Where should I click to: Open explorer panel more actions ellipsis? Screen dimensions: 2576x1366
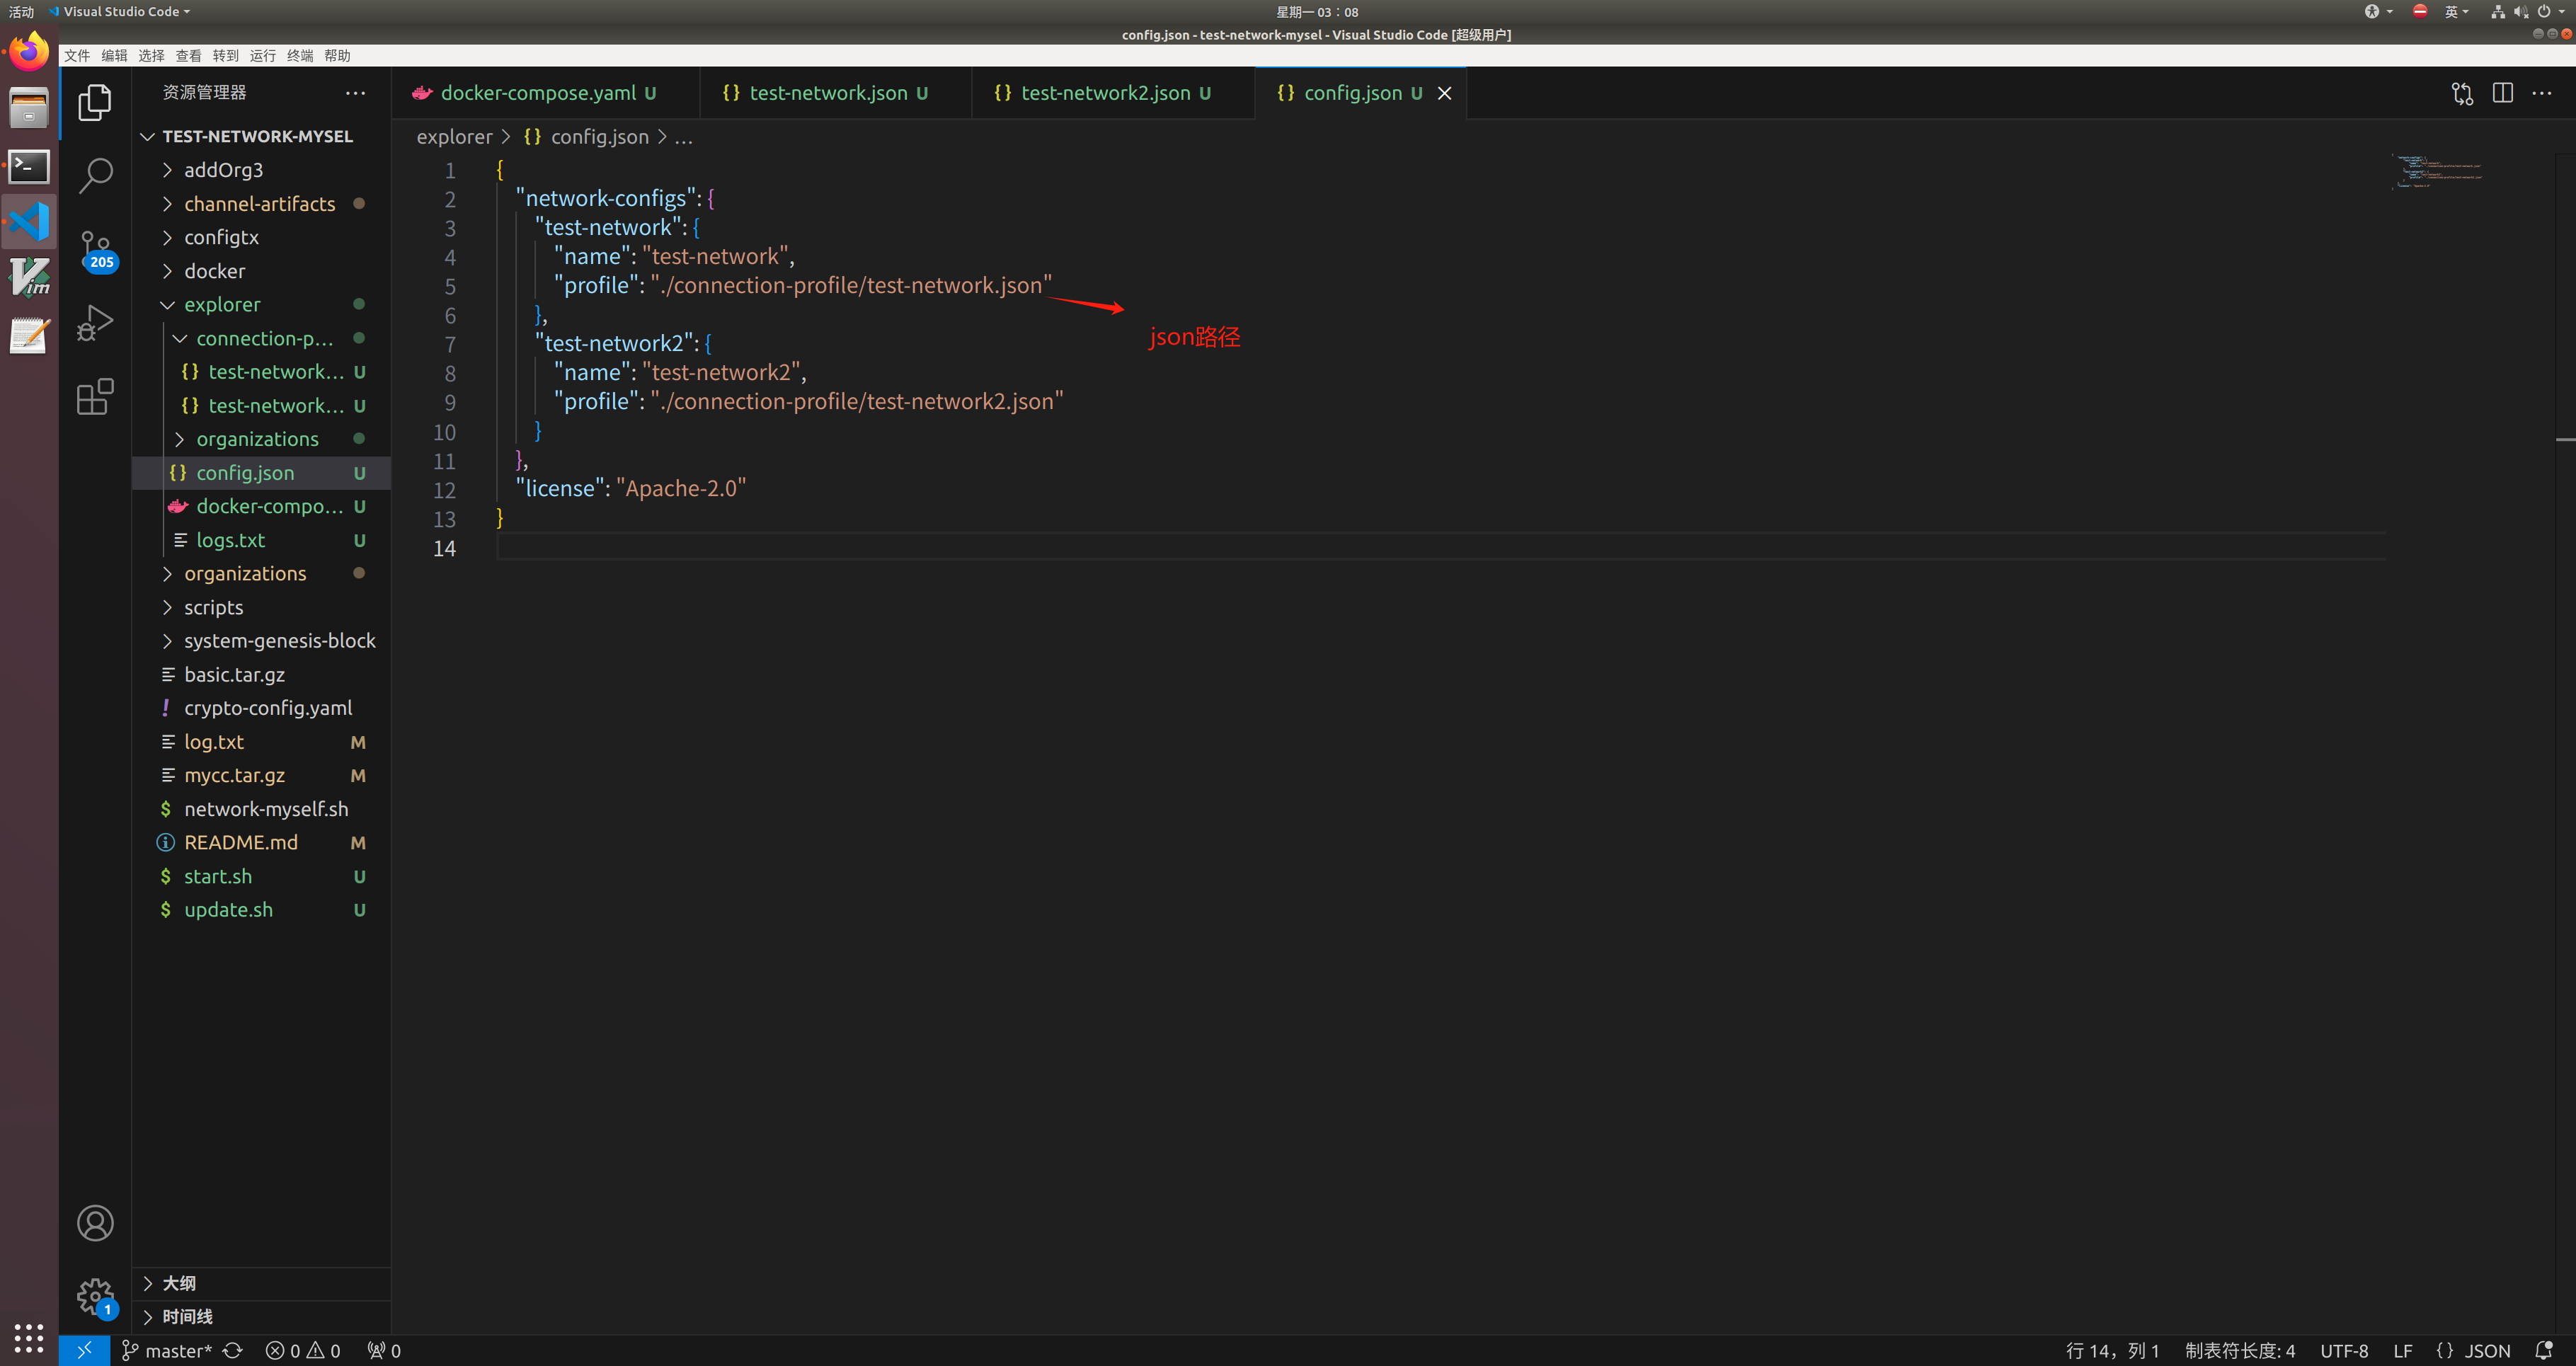[x=355, y=93]
